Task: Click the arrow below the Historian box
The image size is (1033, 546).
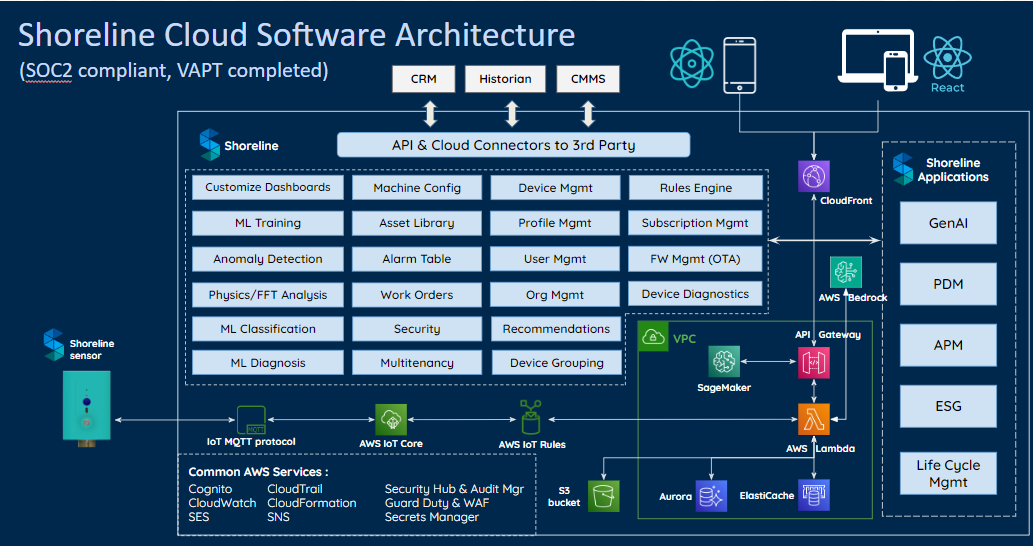Action: (x=512, y=113)
